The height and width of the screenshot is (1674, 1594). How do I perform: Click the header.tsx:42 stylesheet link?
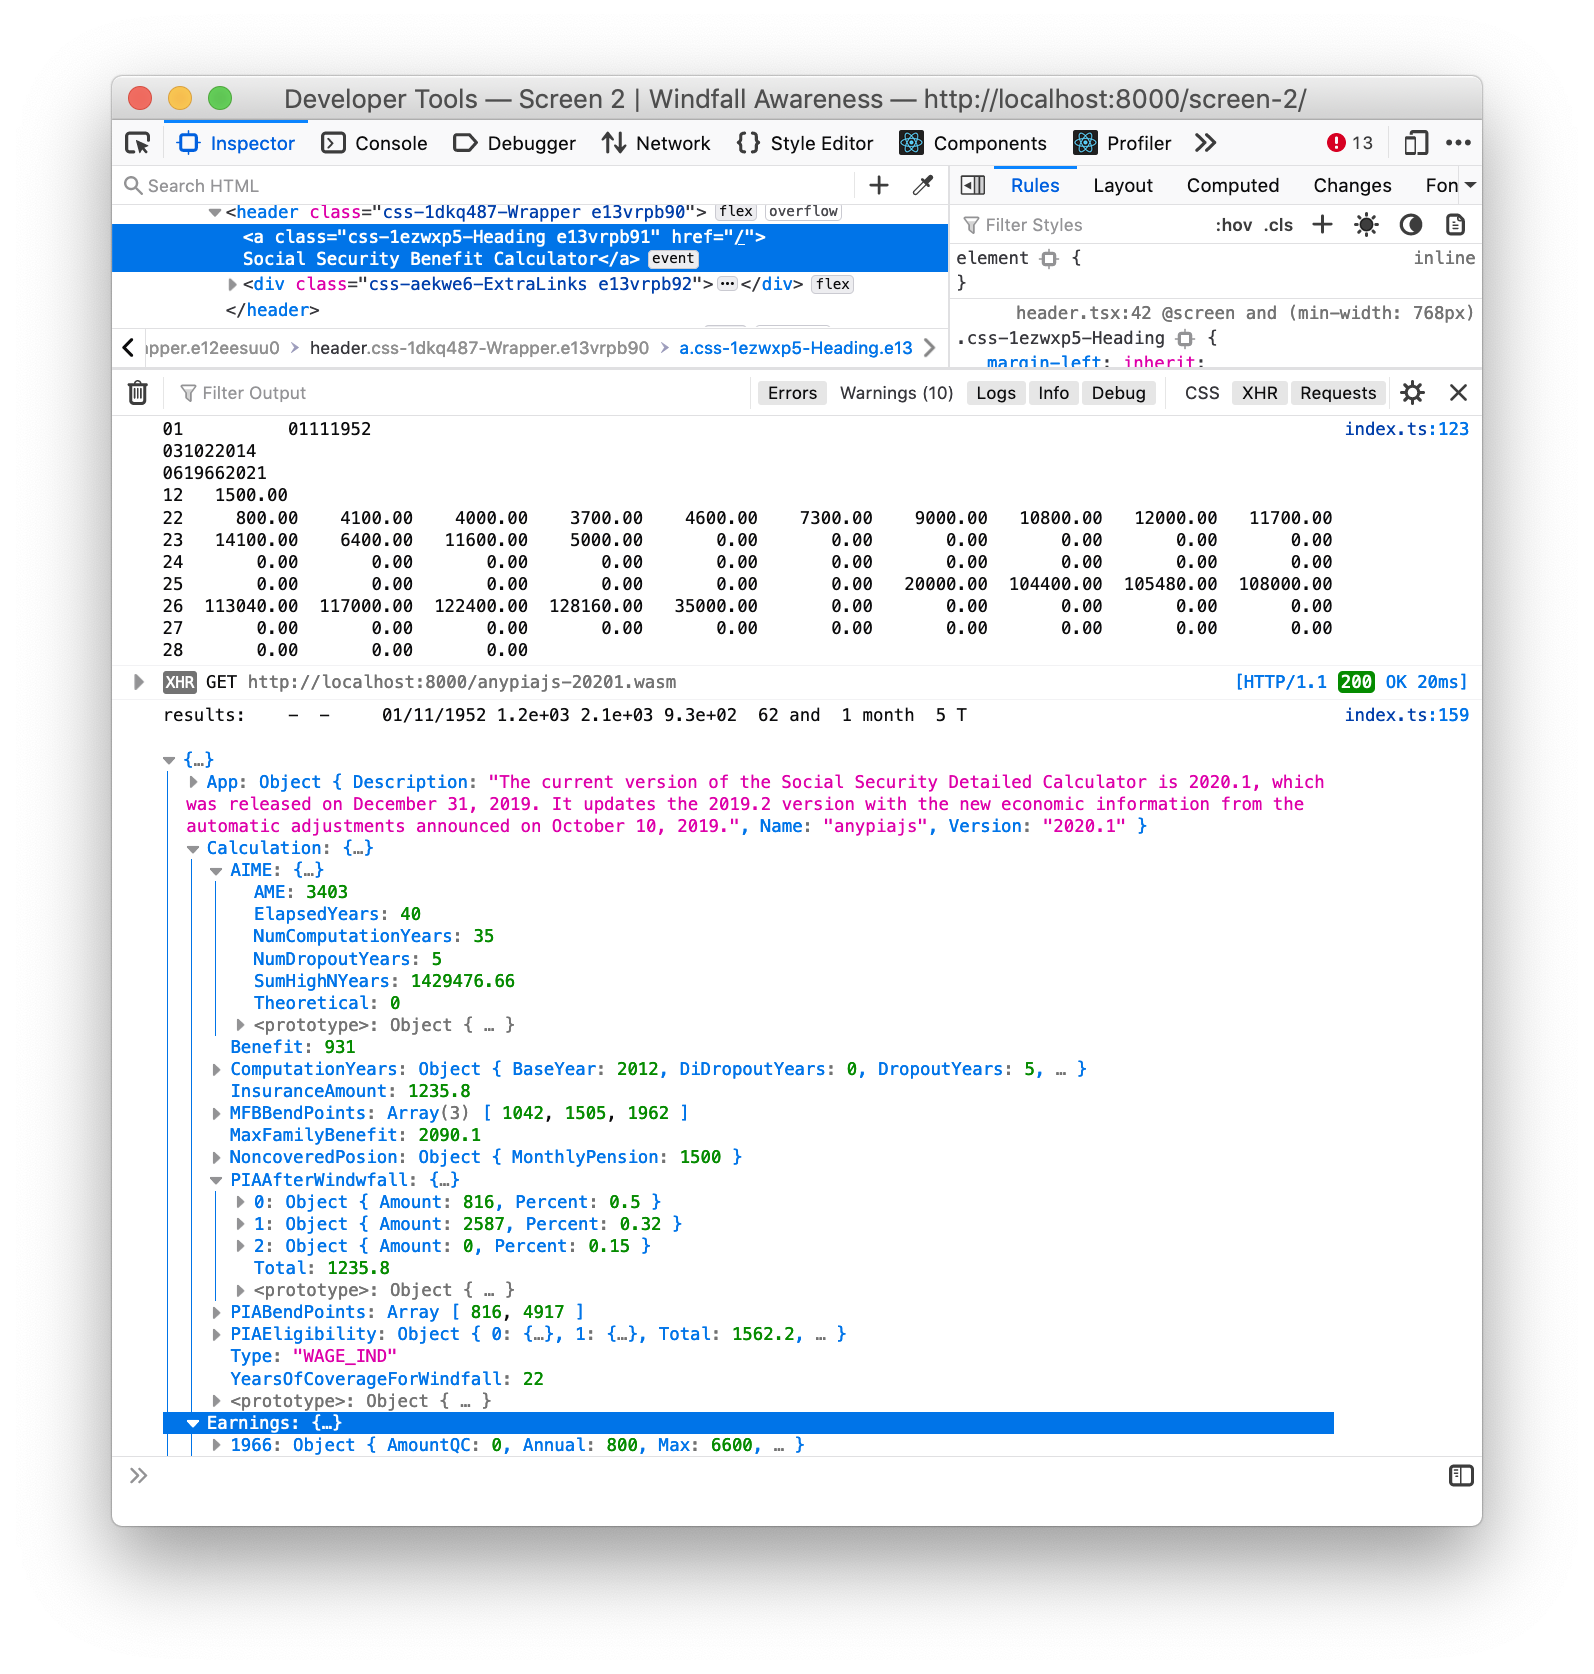[x=1083, y=313]
